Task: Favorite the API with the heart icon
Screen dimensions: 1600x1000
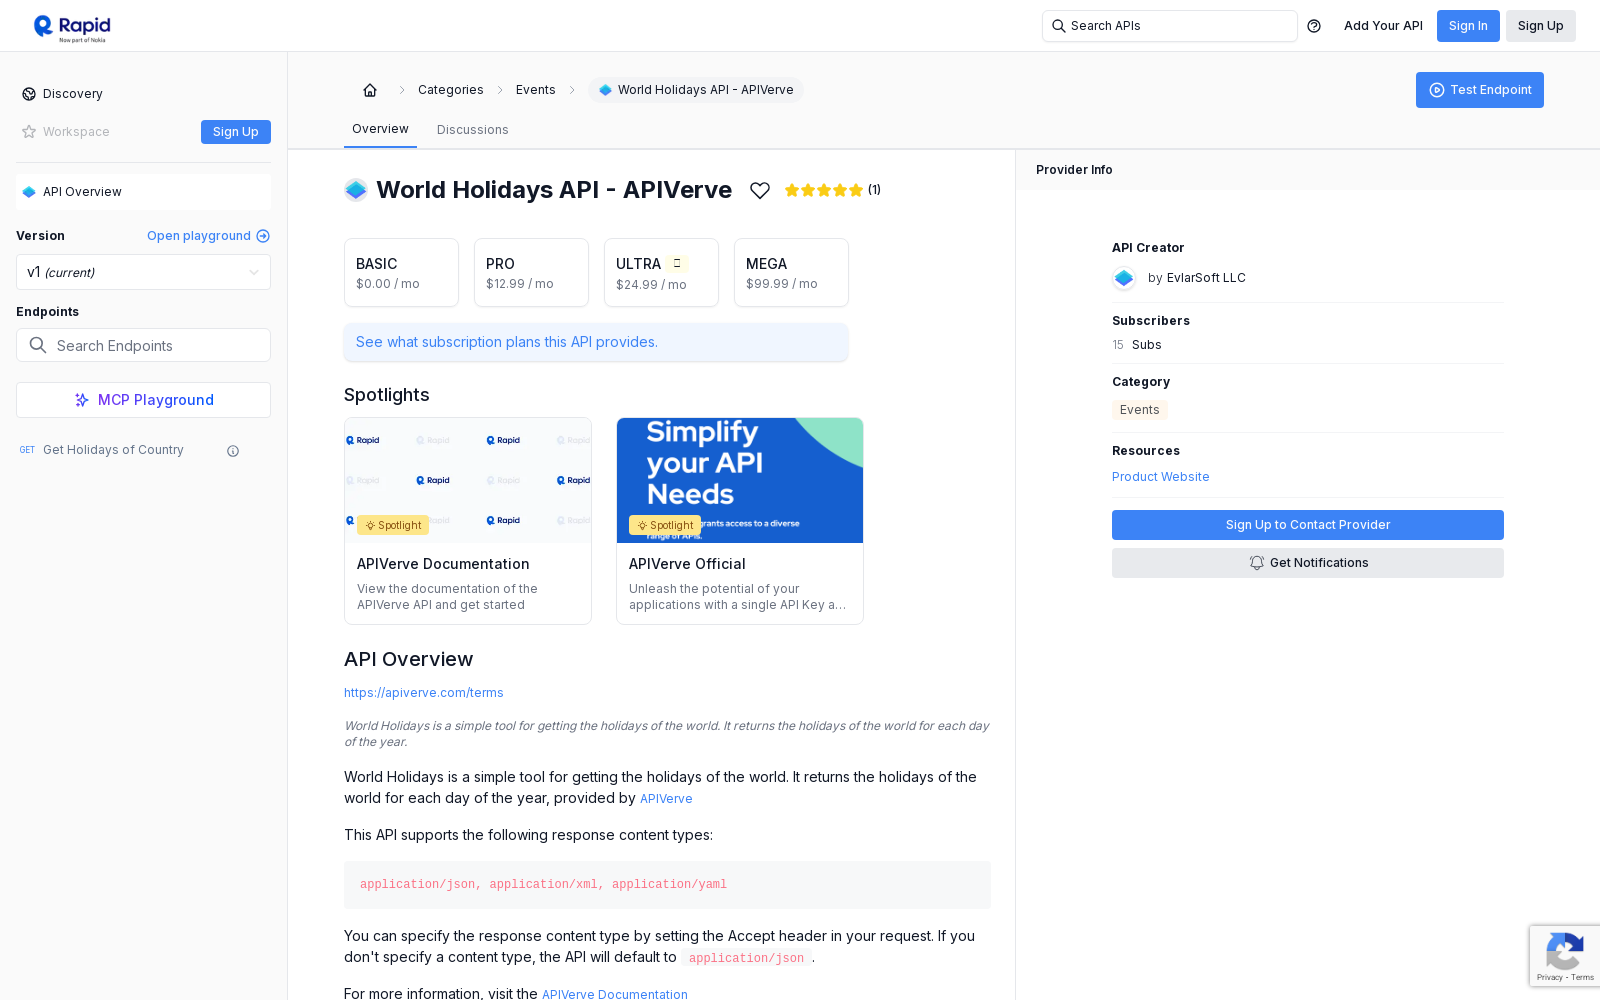Action: click(x=760, y=190)
